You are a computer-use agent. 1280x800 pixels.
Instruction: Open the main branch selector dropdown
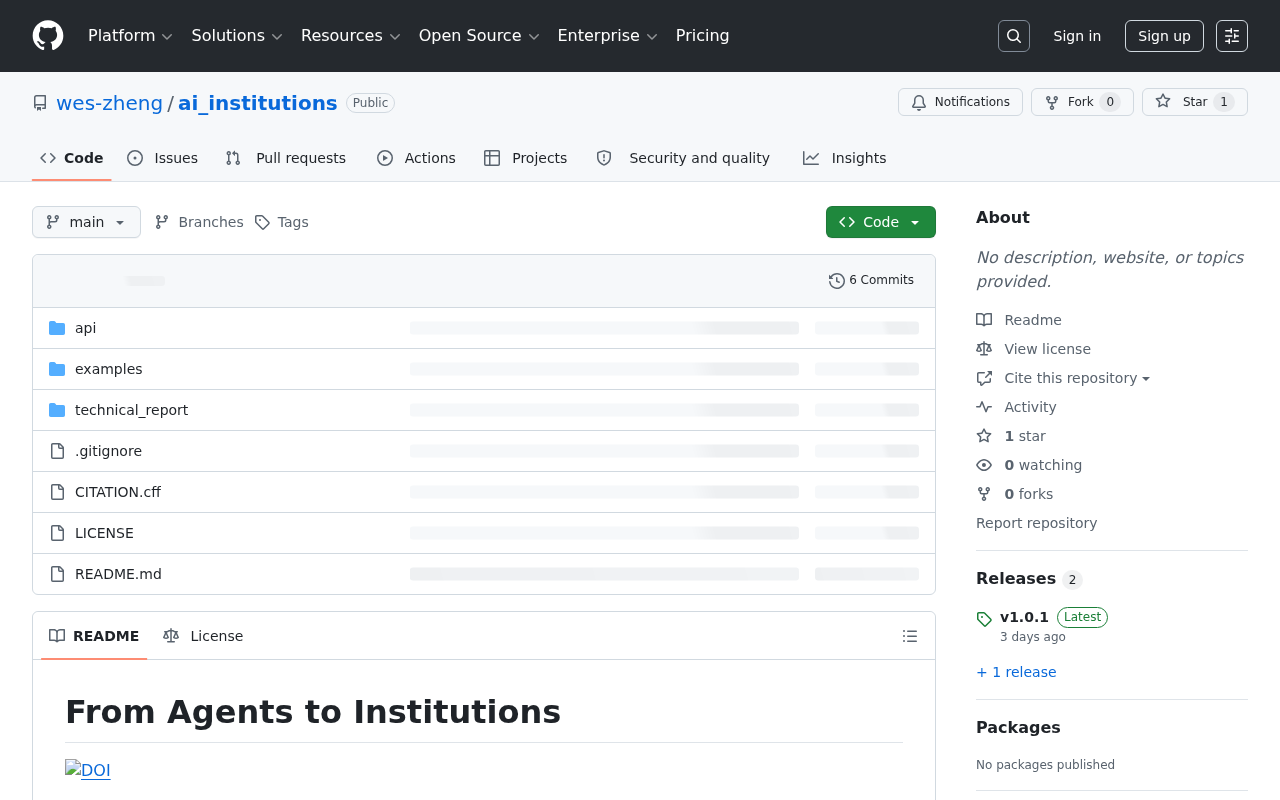[86, 222]
